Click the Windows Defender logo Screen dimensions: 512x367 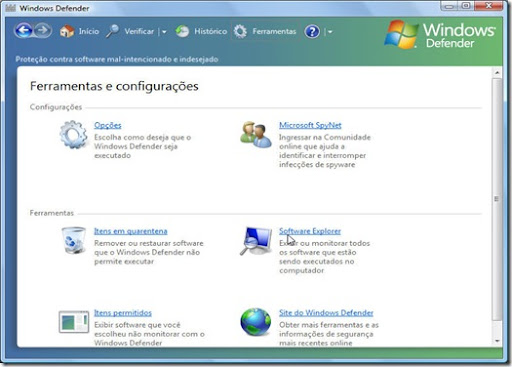(x=440, y=35)
